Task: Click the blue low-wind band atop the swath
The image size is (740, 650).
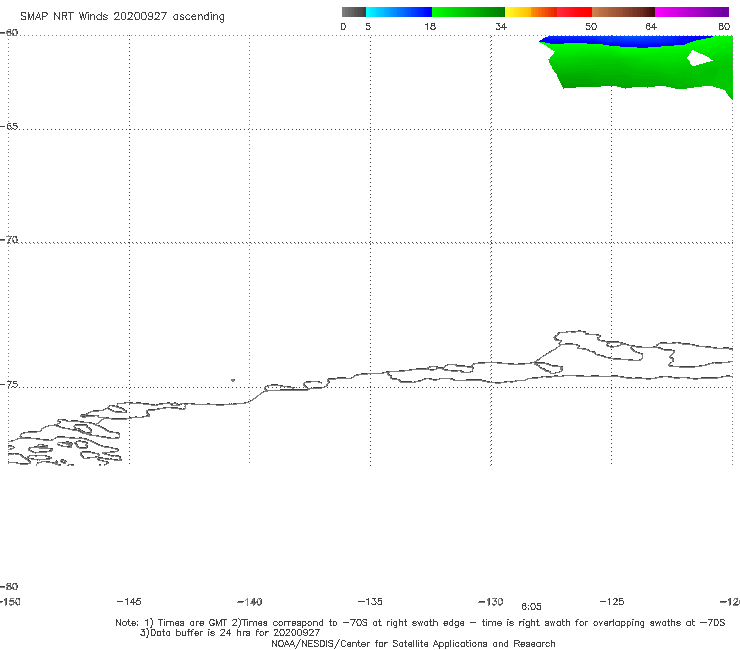Action: 628,42
